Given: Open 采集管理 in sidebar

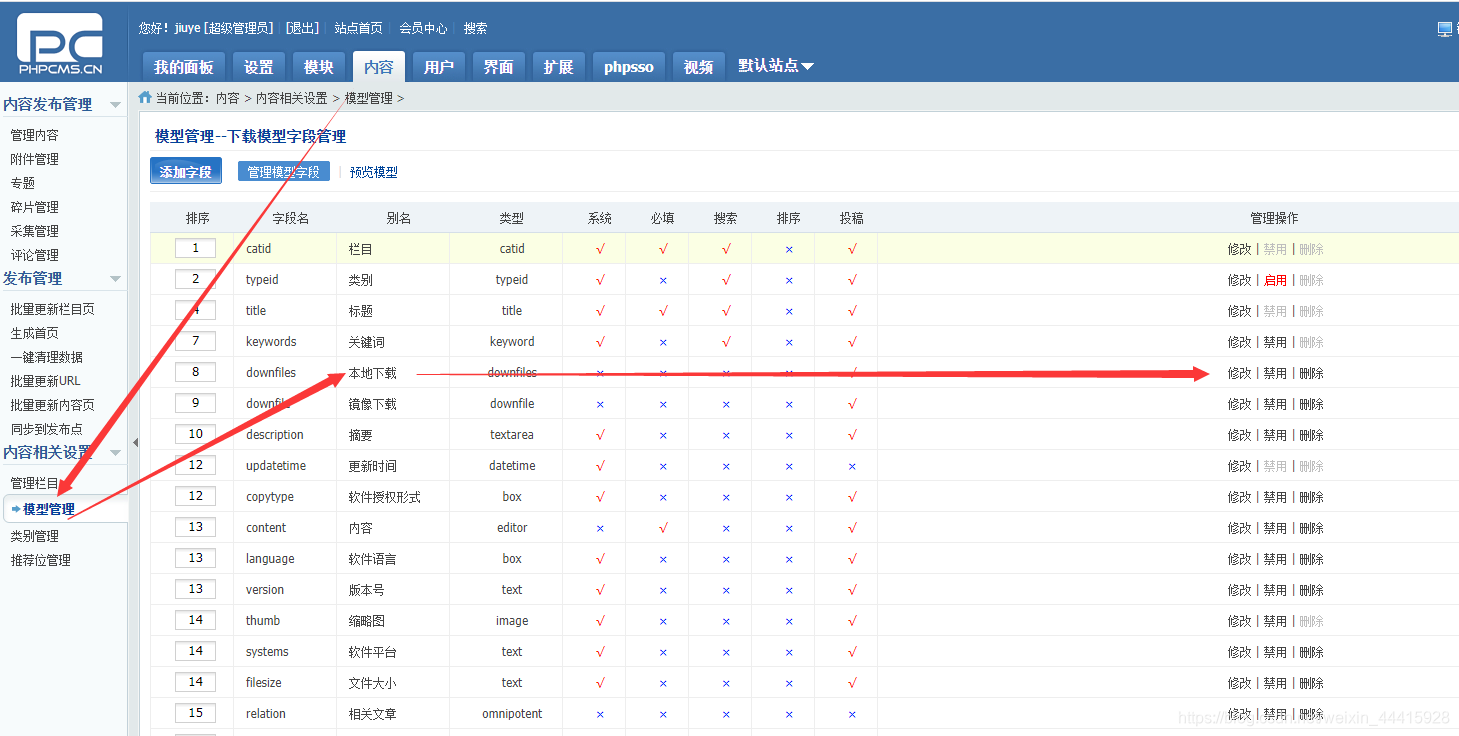Looking at the screenshot, I should coord(35,231).
